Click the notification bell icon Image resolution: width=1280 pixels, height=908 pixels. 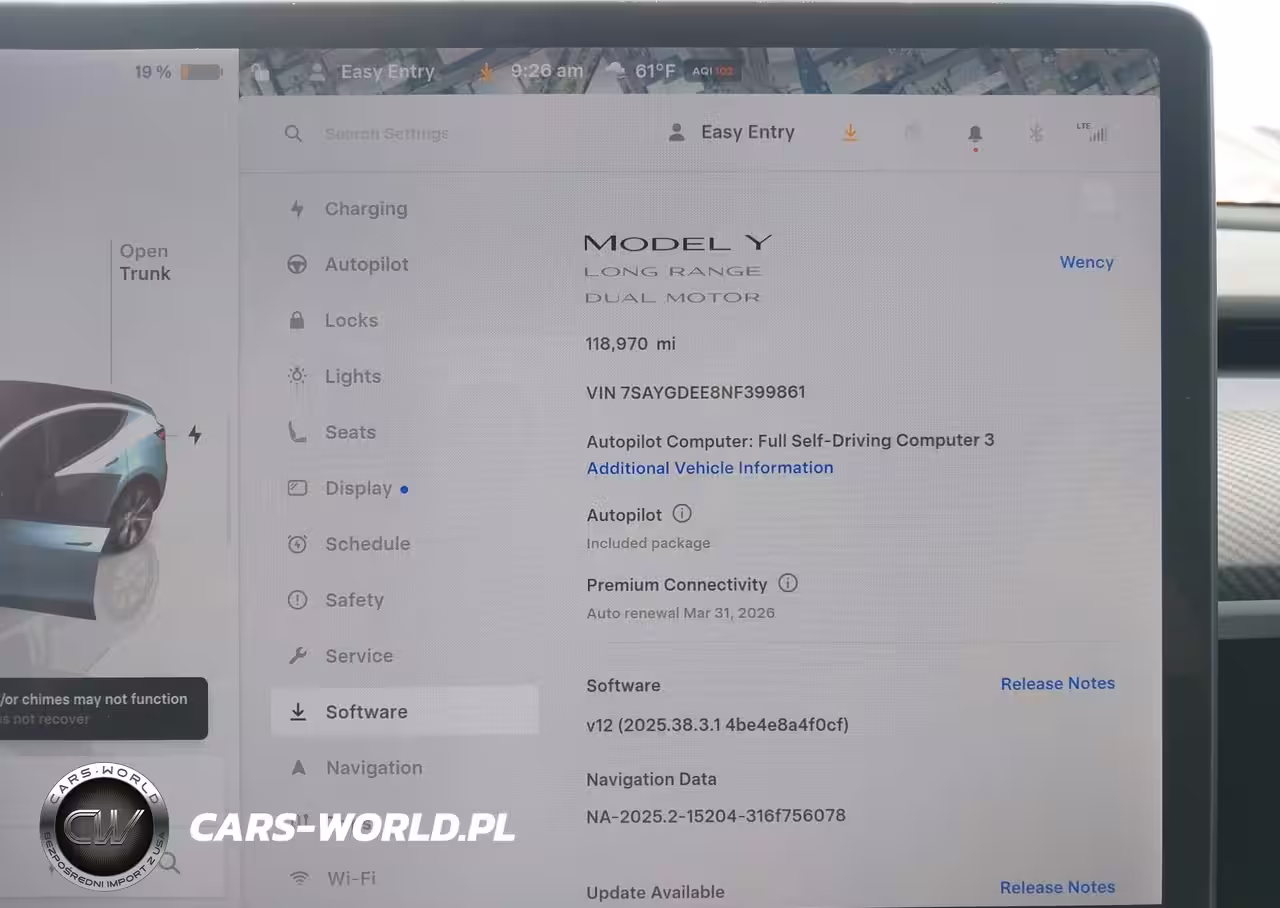coord(975,133)
